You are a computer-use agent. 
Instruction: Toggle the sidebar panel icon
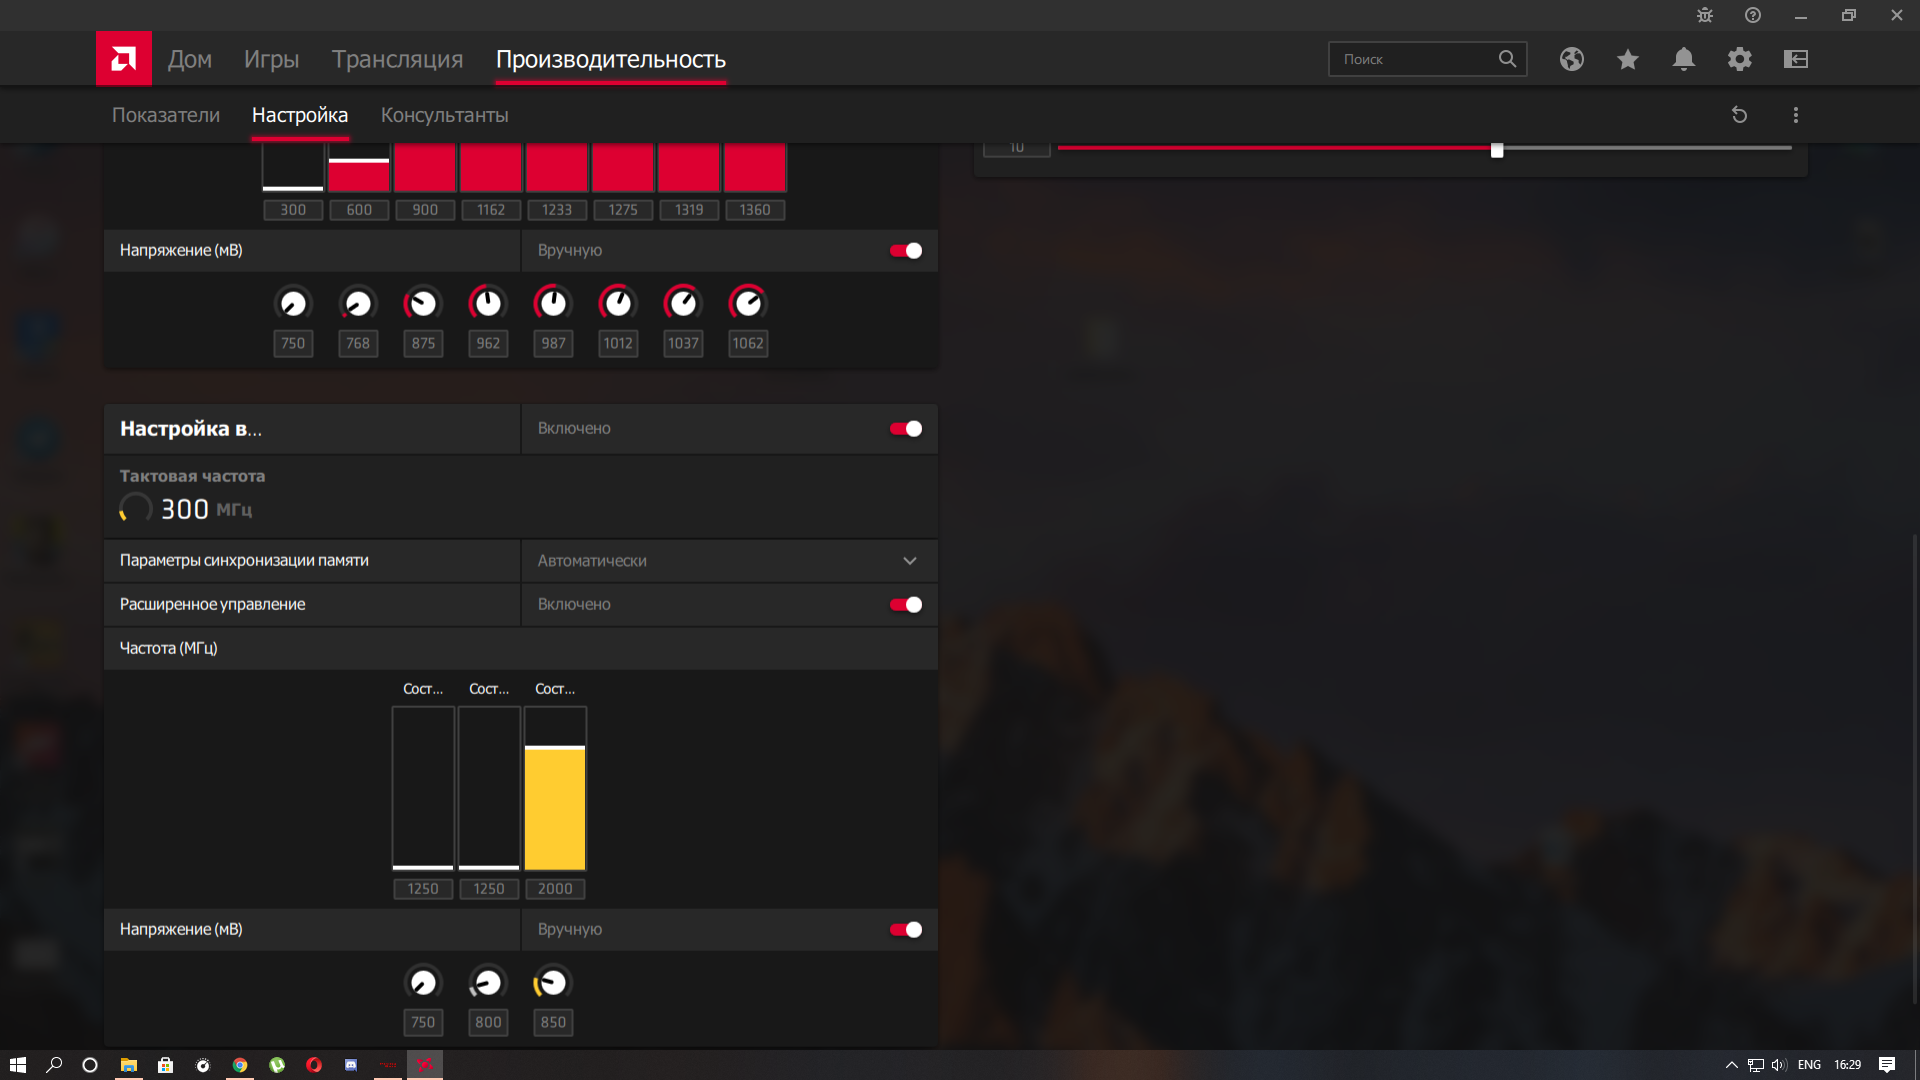[x=1795, y=59]
